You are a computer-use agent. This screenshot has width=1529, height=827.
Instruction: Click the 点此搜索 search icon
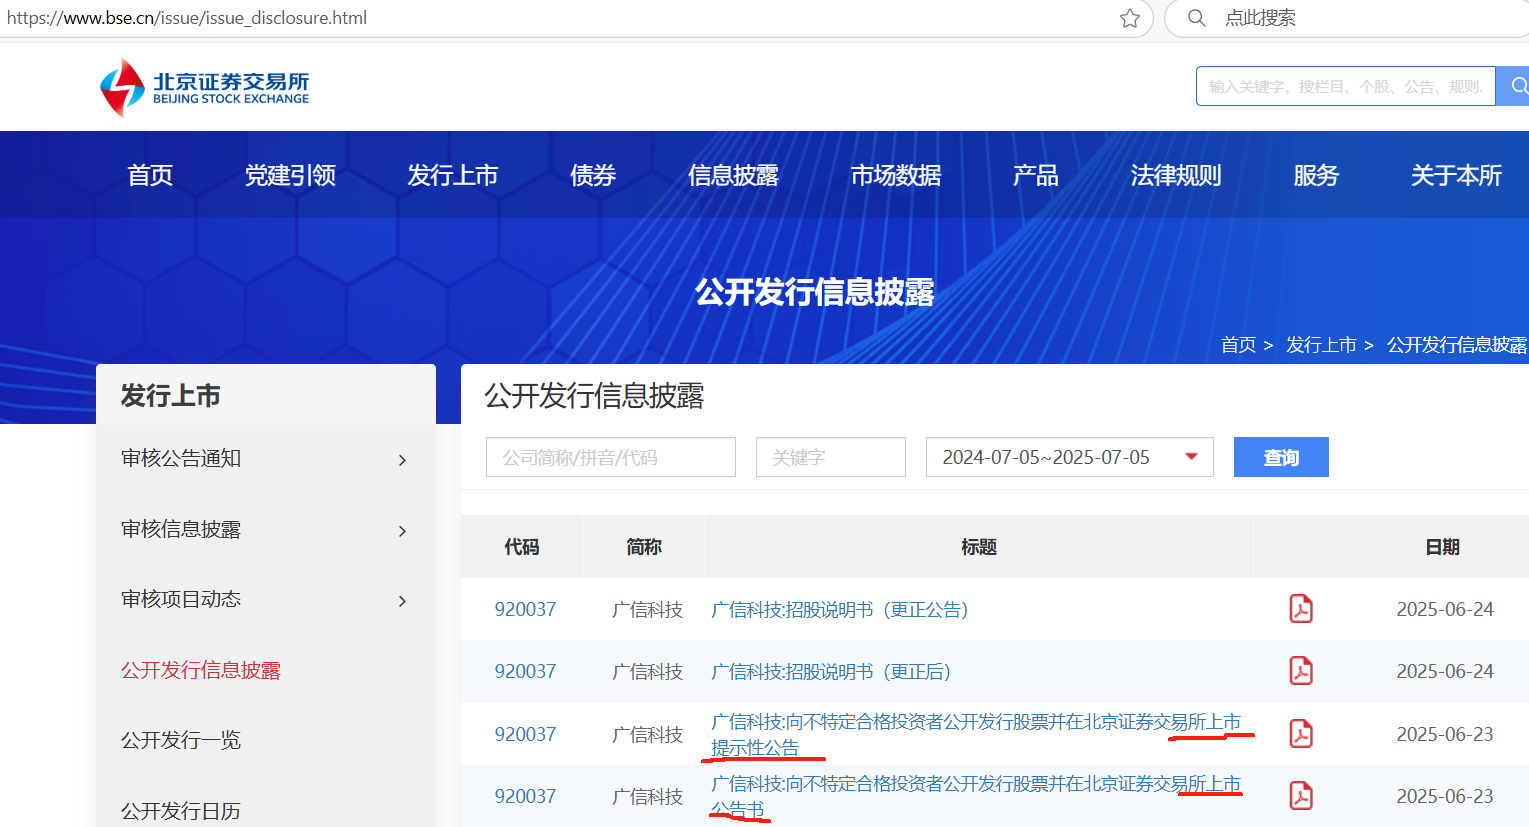1196,18
